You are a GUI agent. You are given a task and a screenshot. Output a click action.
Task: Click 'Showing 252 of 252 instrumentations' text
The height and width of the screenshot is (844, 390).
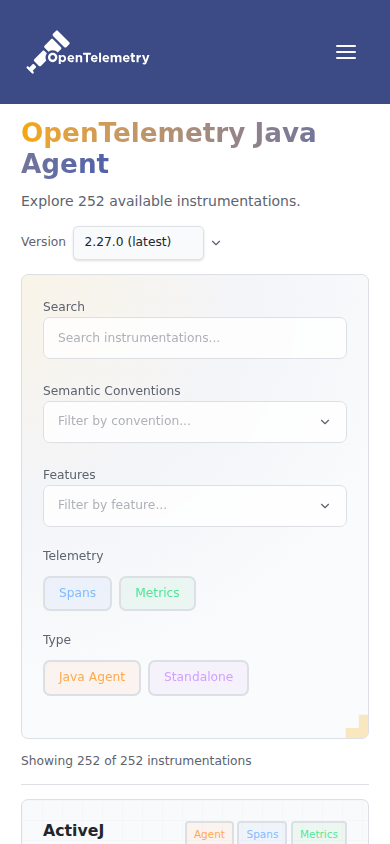coord(136,761)
